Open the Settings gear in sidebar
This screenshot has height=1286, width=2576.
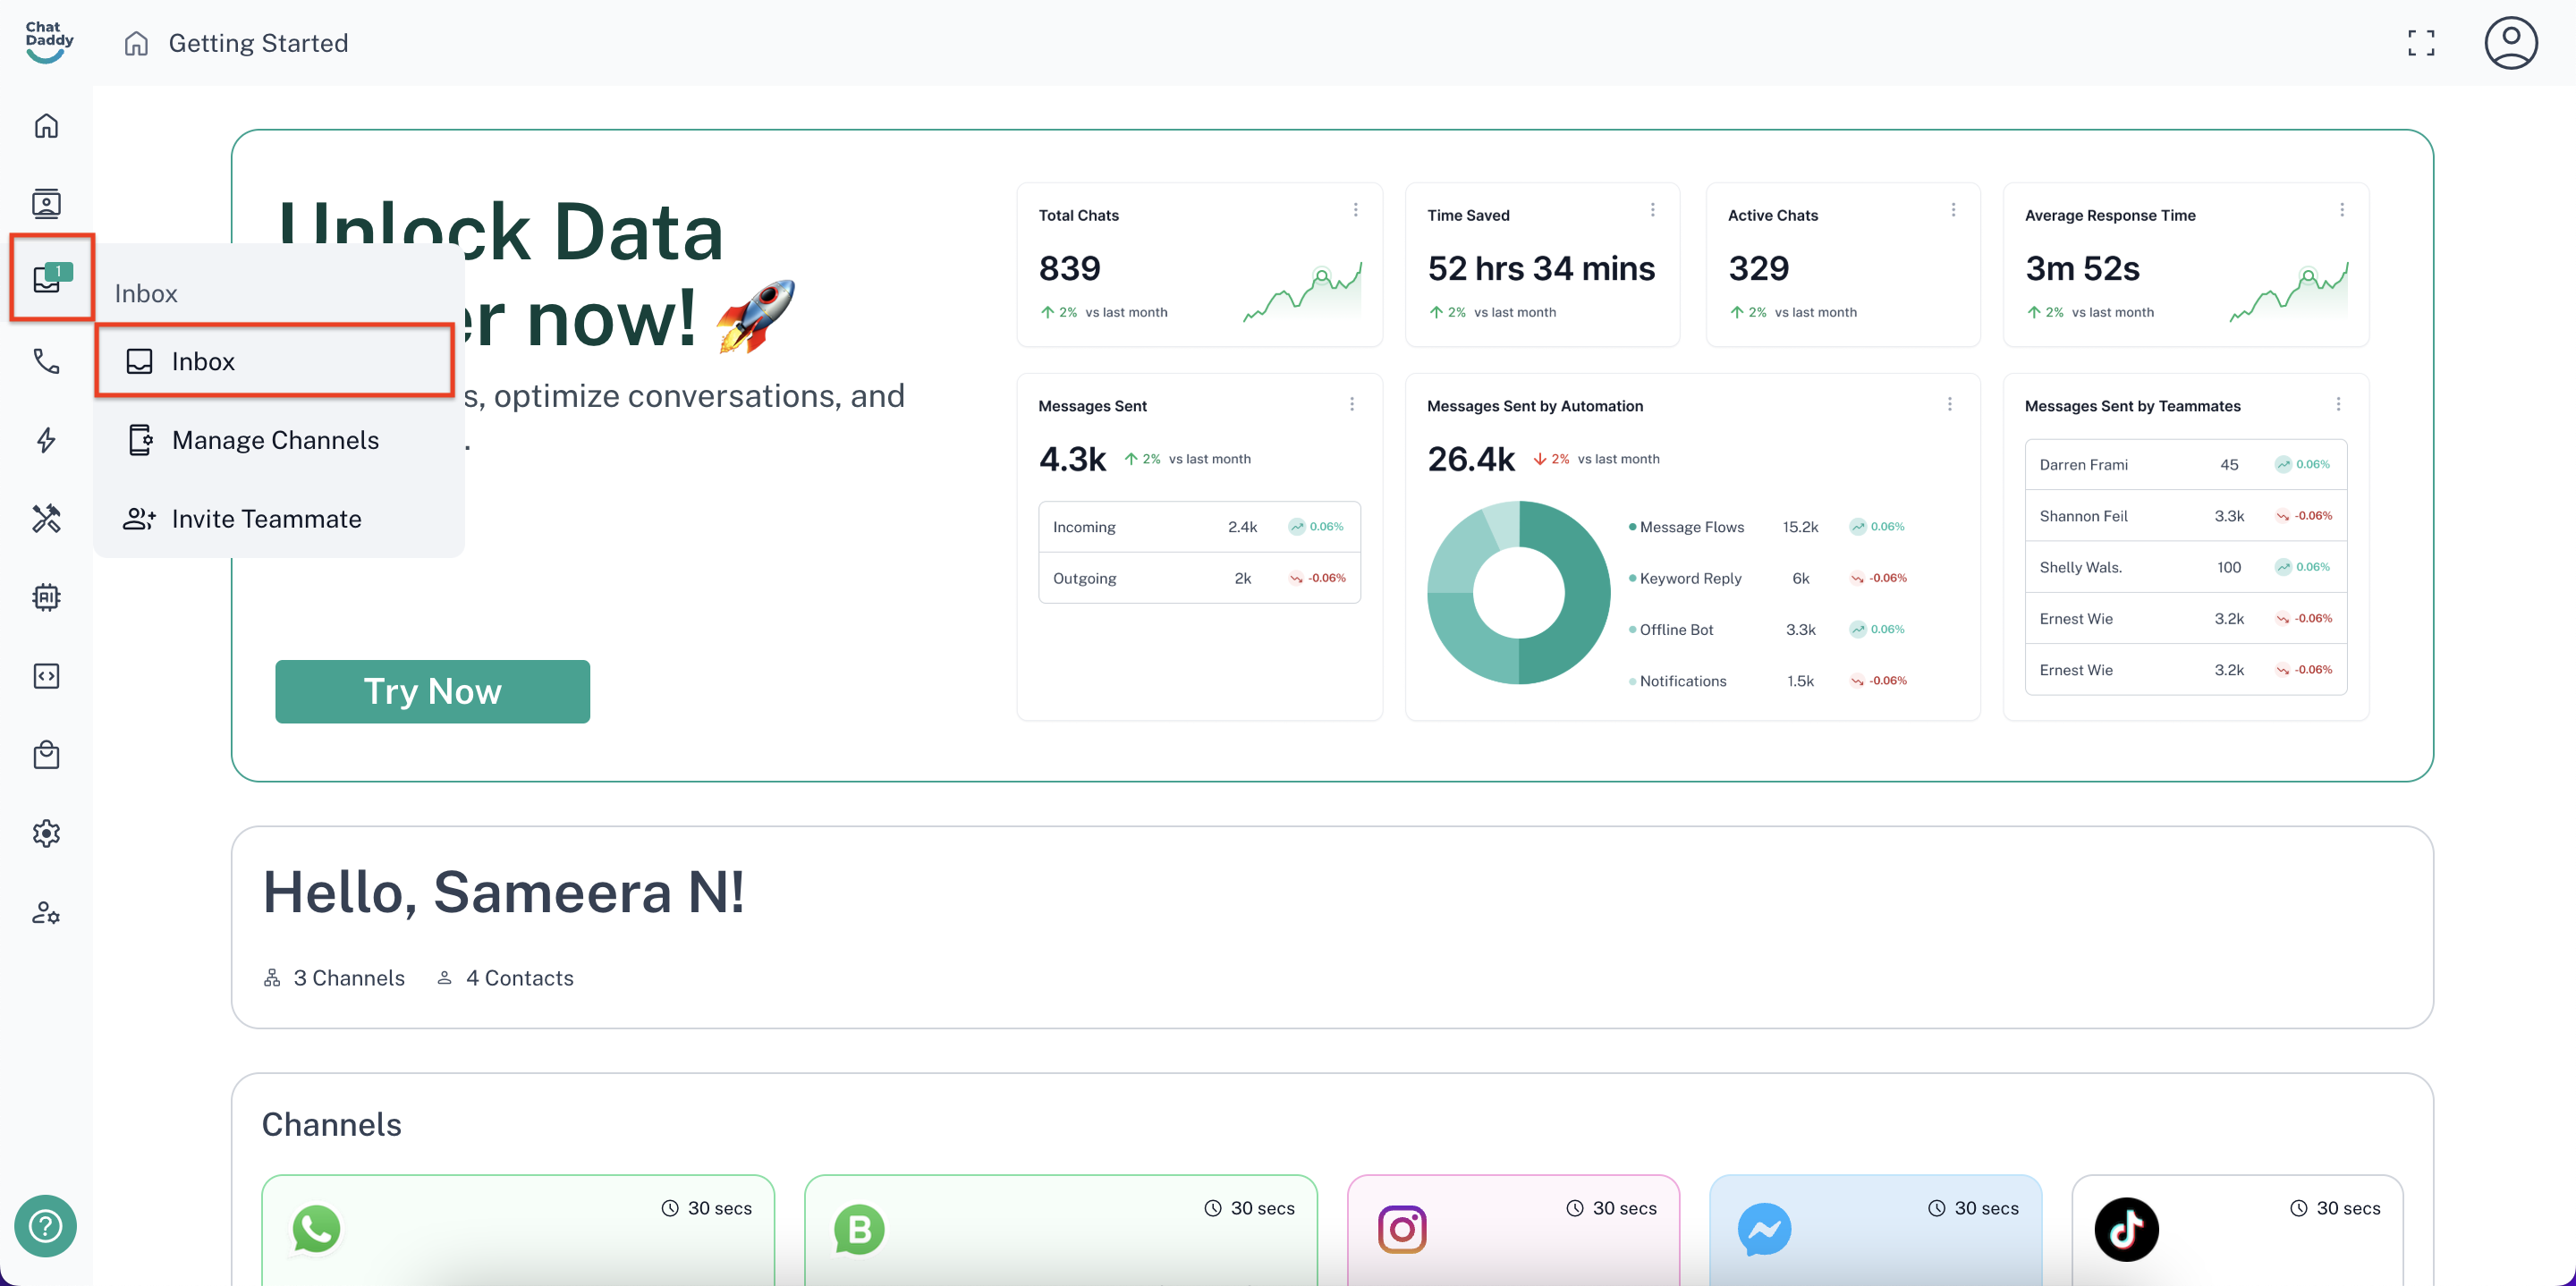46,833
